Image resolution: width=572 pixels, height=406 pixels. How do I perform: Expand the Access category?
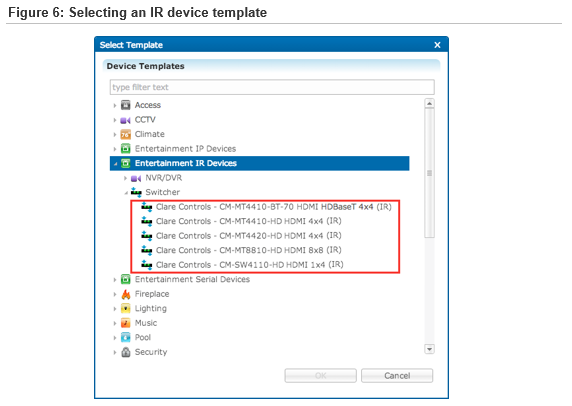(115, 105)
